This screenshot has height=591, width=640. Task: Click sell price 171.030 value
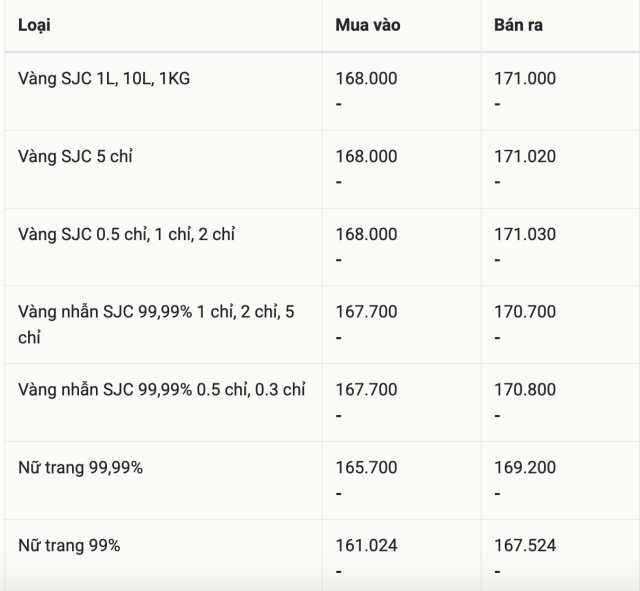coord(525,234)
